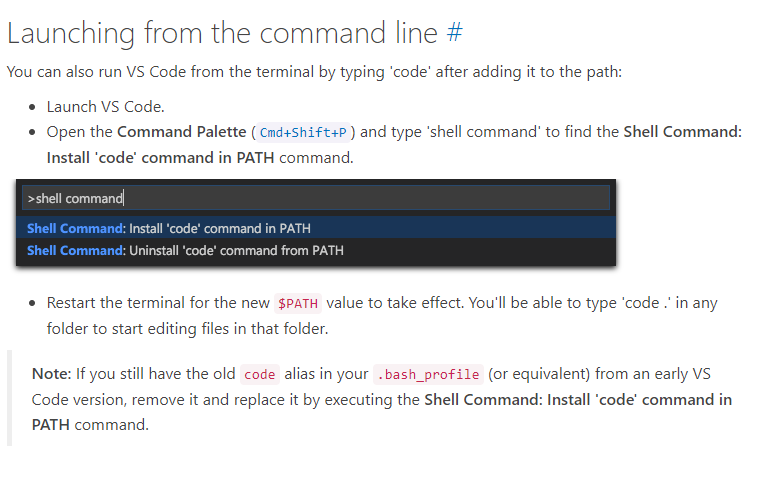Select Install 'code' command in PATH entry

[x=168, y=228]
